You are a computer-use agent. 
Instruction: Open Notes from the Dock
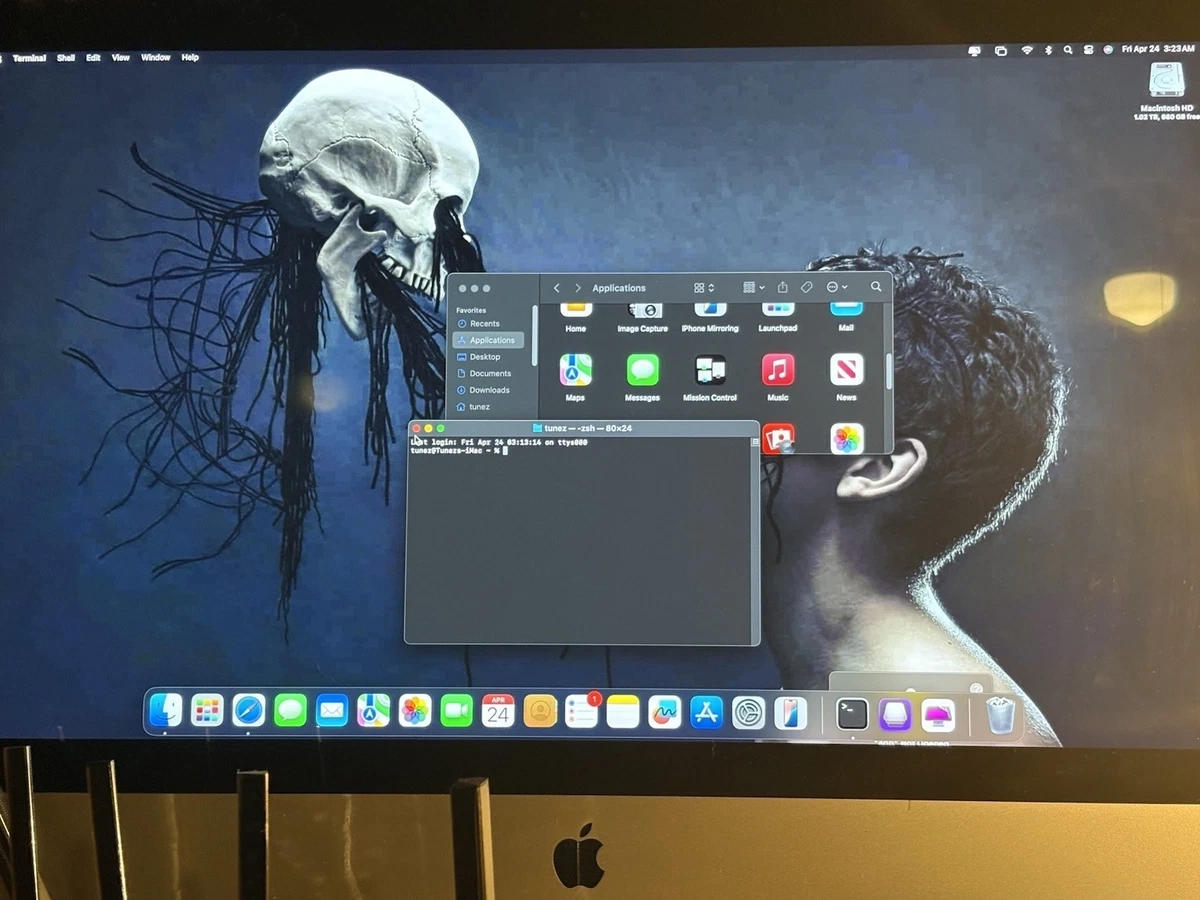[623, 711]
